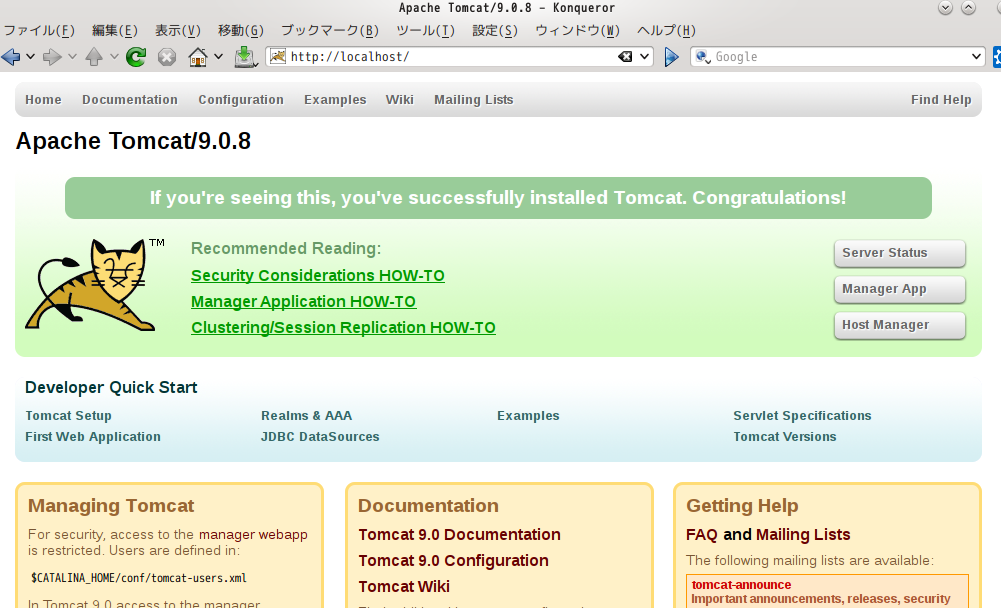Open Security Considerations HOW-TO link
The width and height of the screenshot is (1001, 608).
coord(318,275)
